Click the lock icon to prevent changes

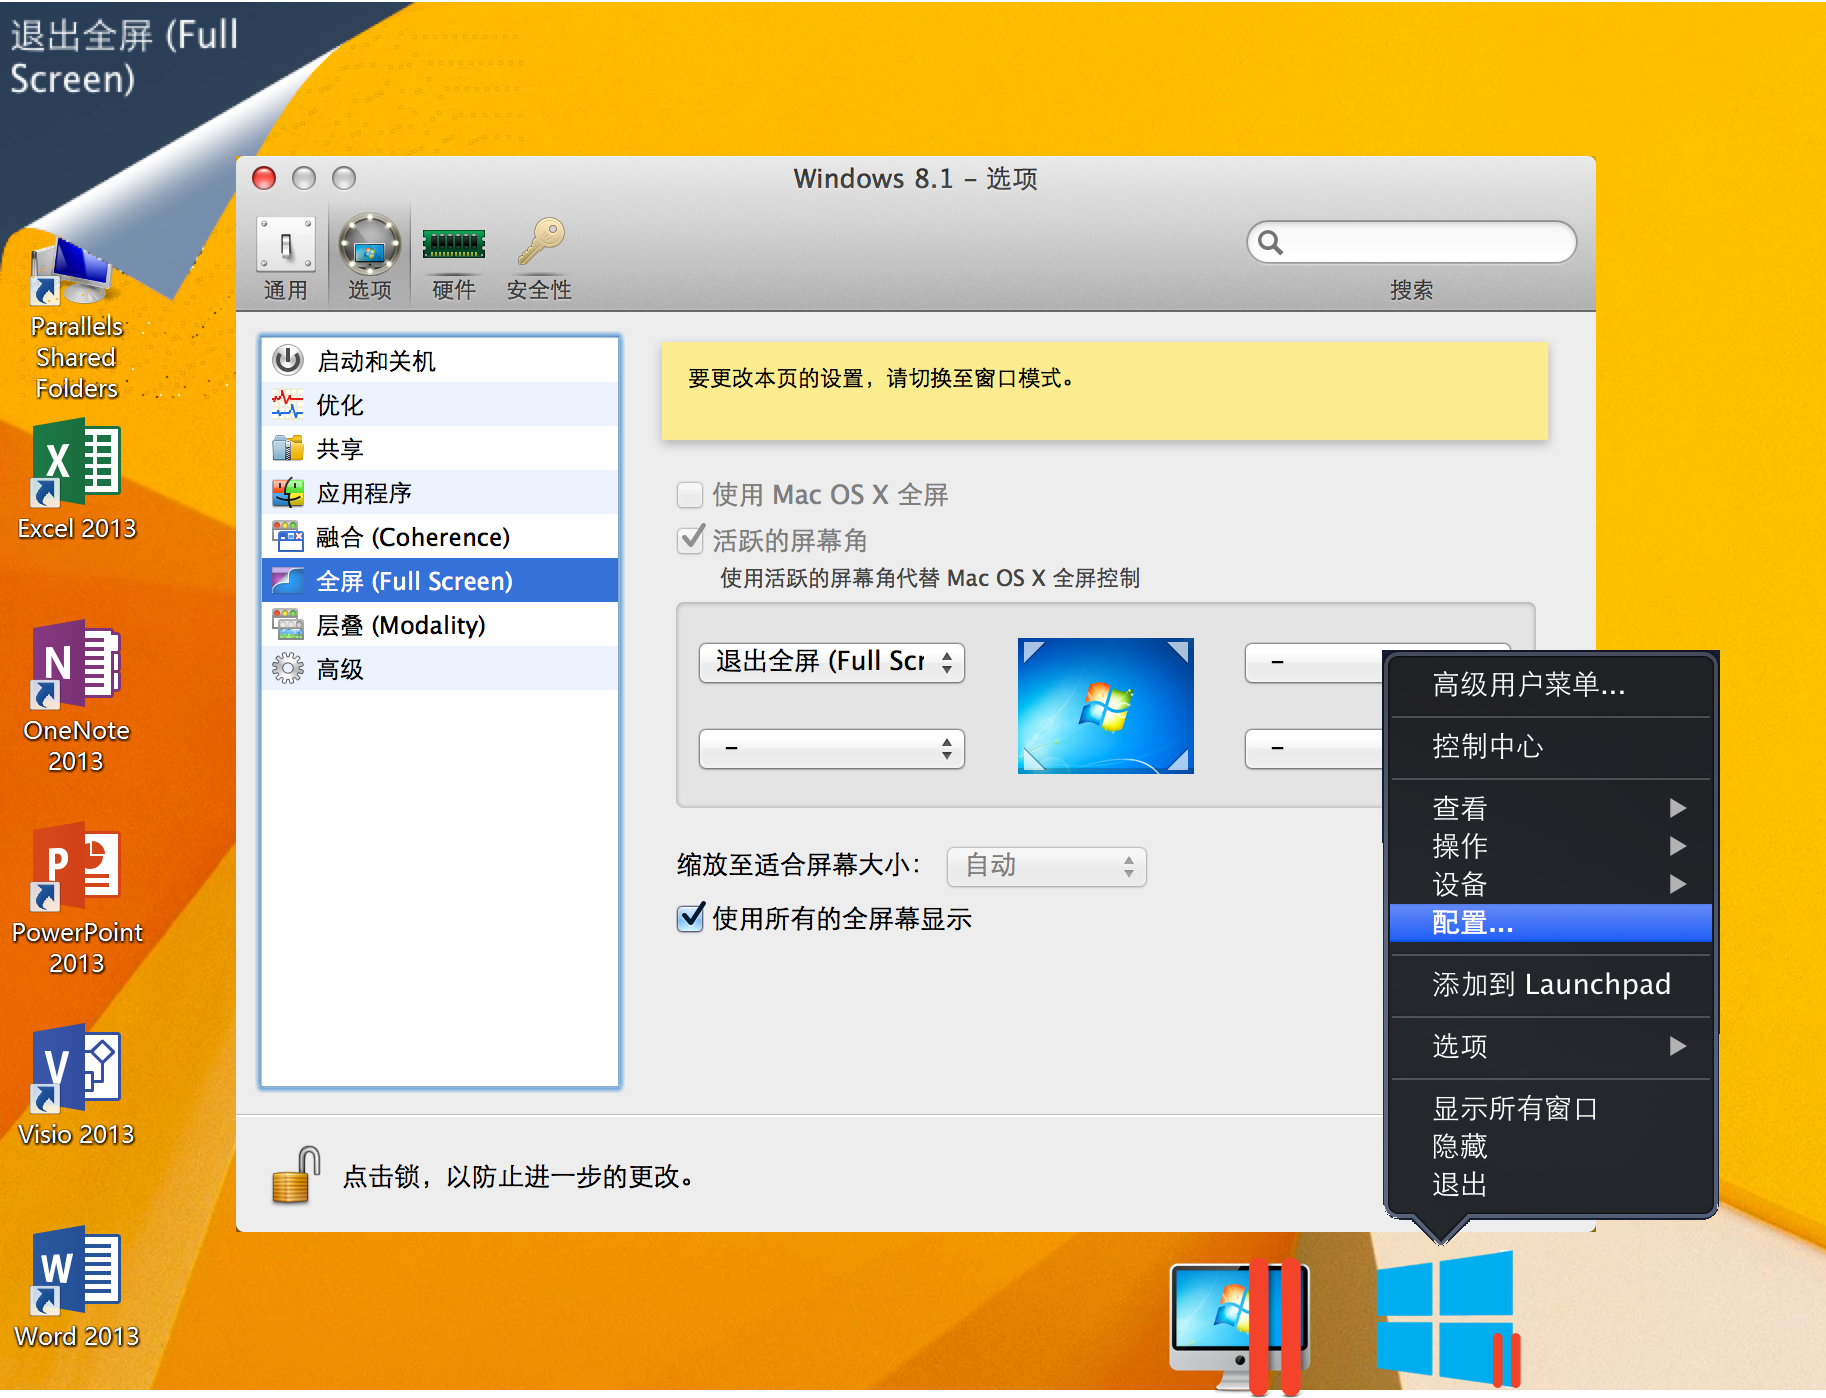(296, 1175)
